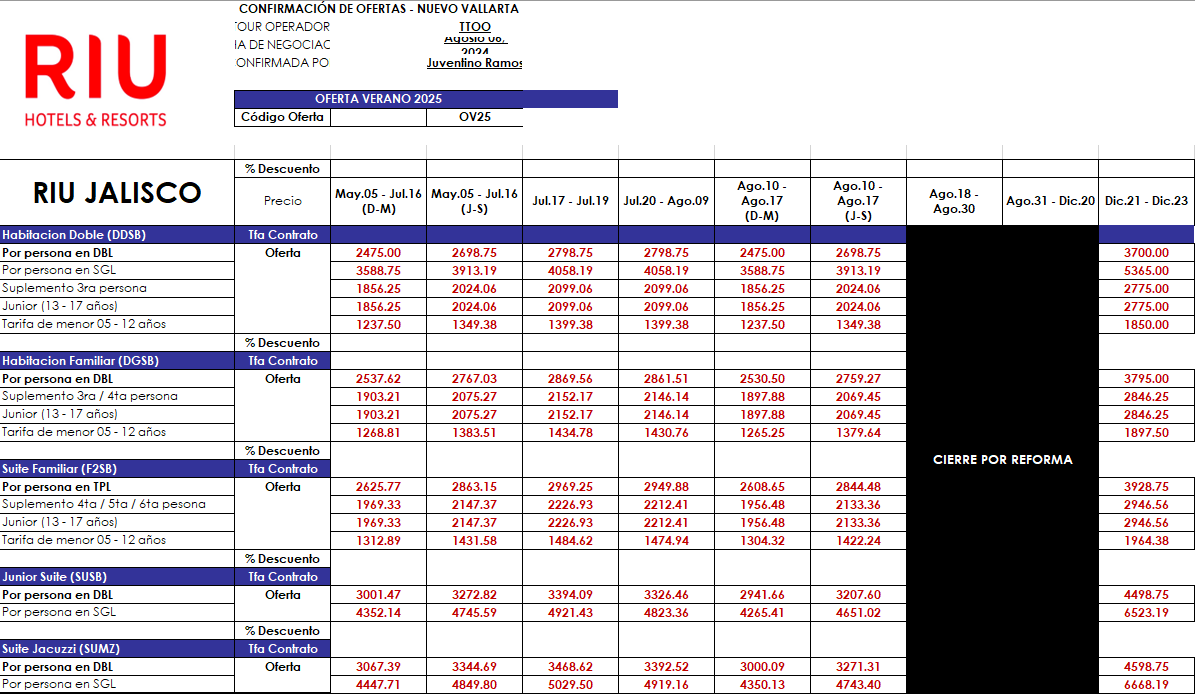Image resolution: width=1195 pixels, height=694 pixels.
Task: Click the price cell 1897.50
Action: click(1146, 433)
